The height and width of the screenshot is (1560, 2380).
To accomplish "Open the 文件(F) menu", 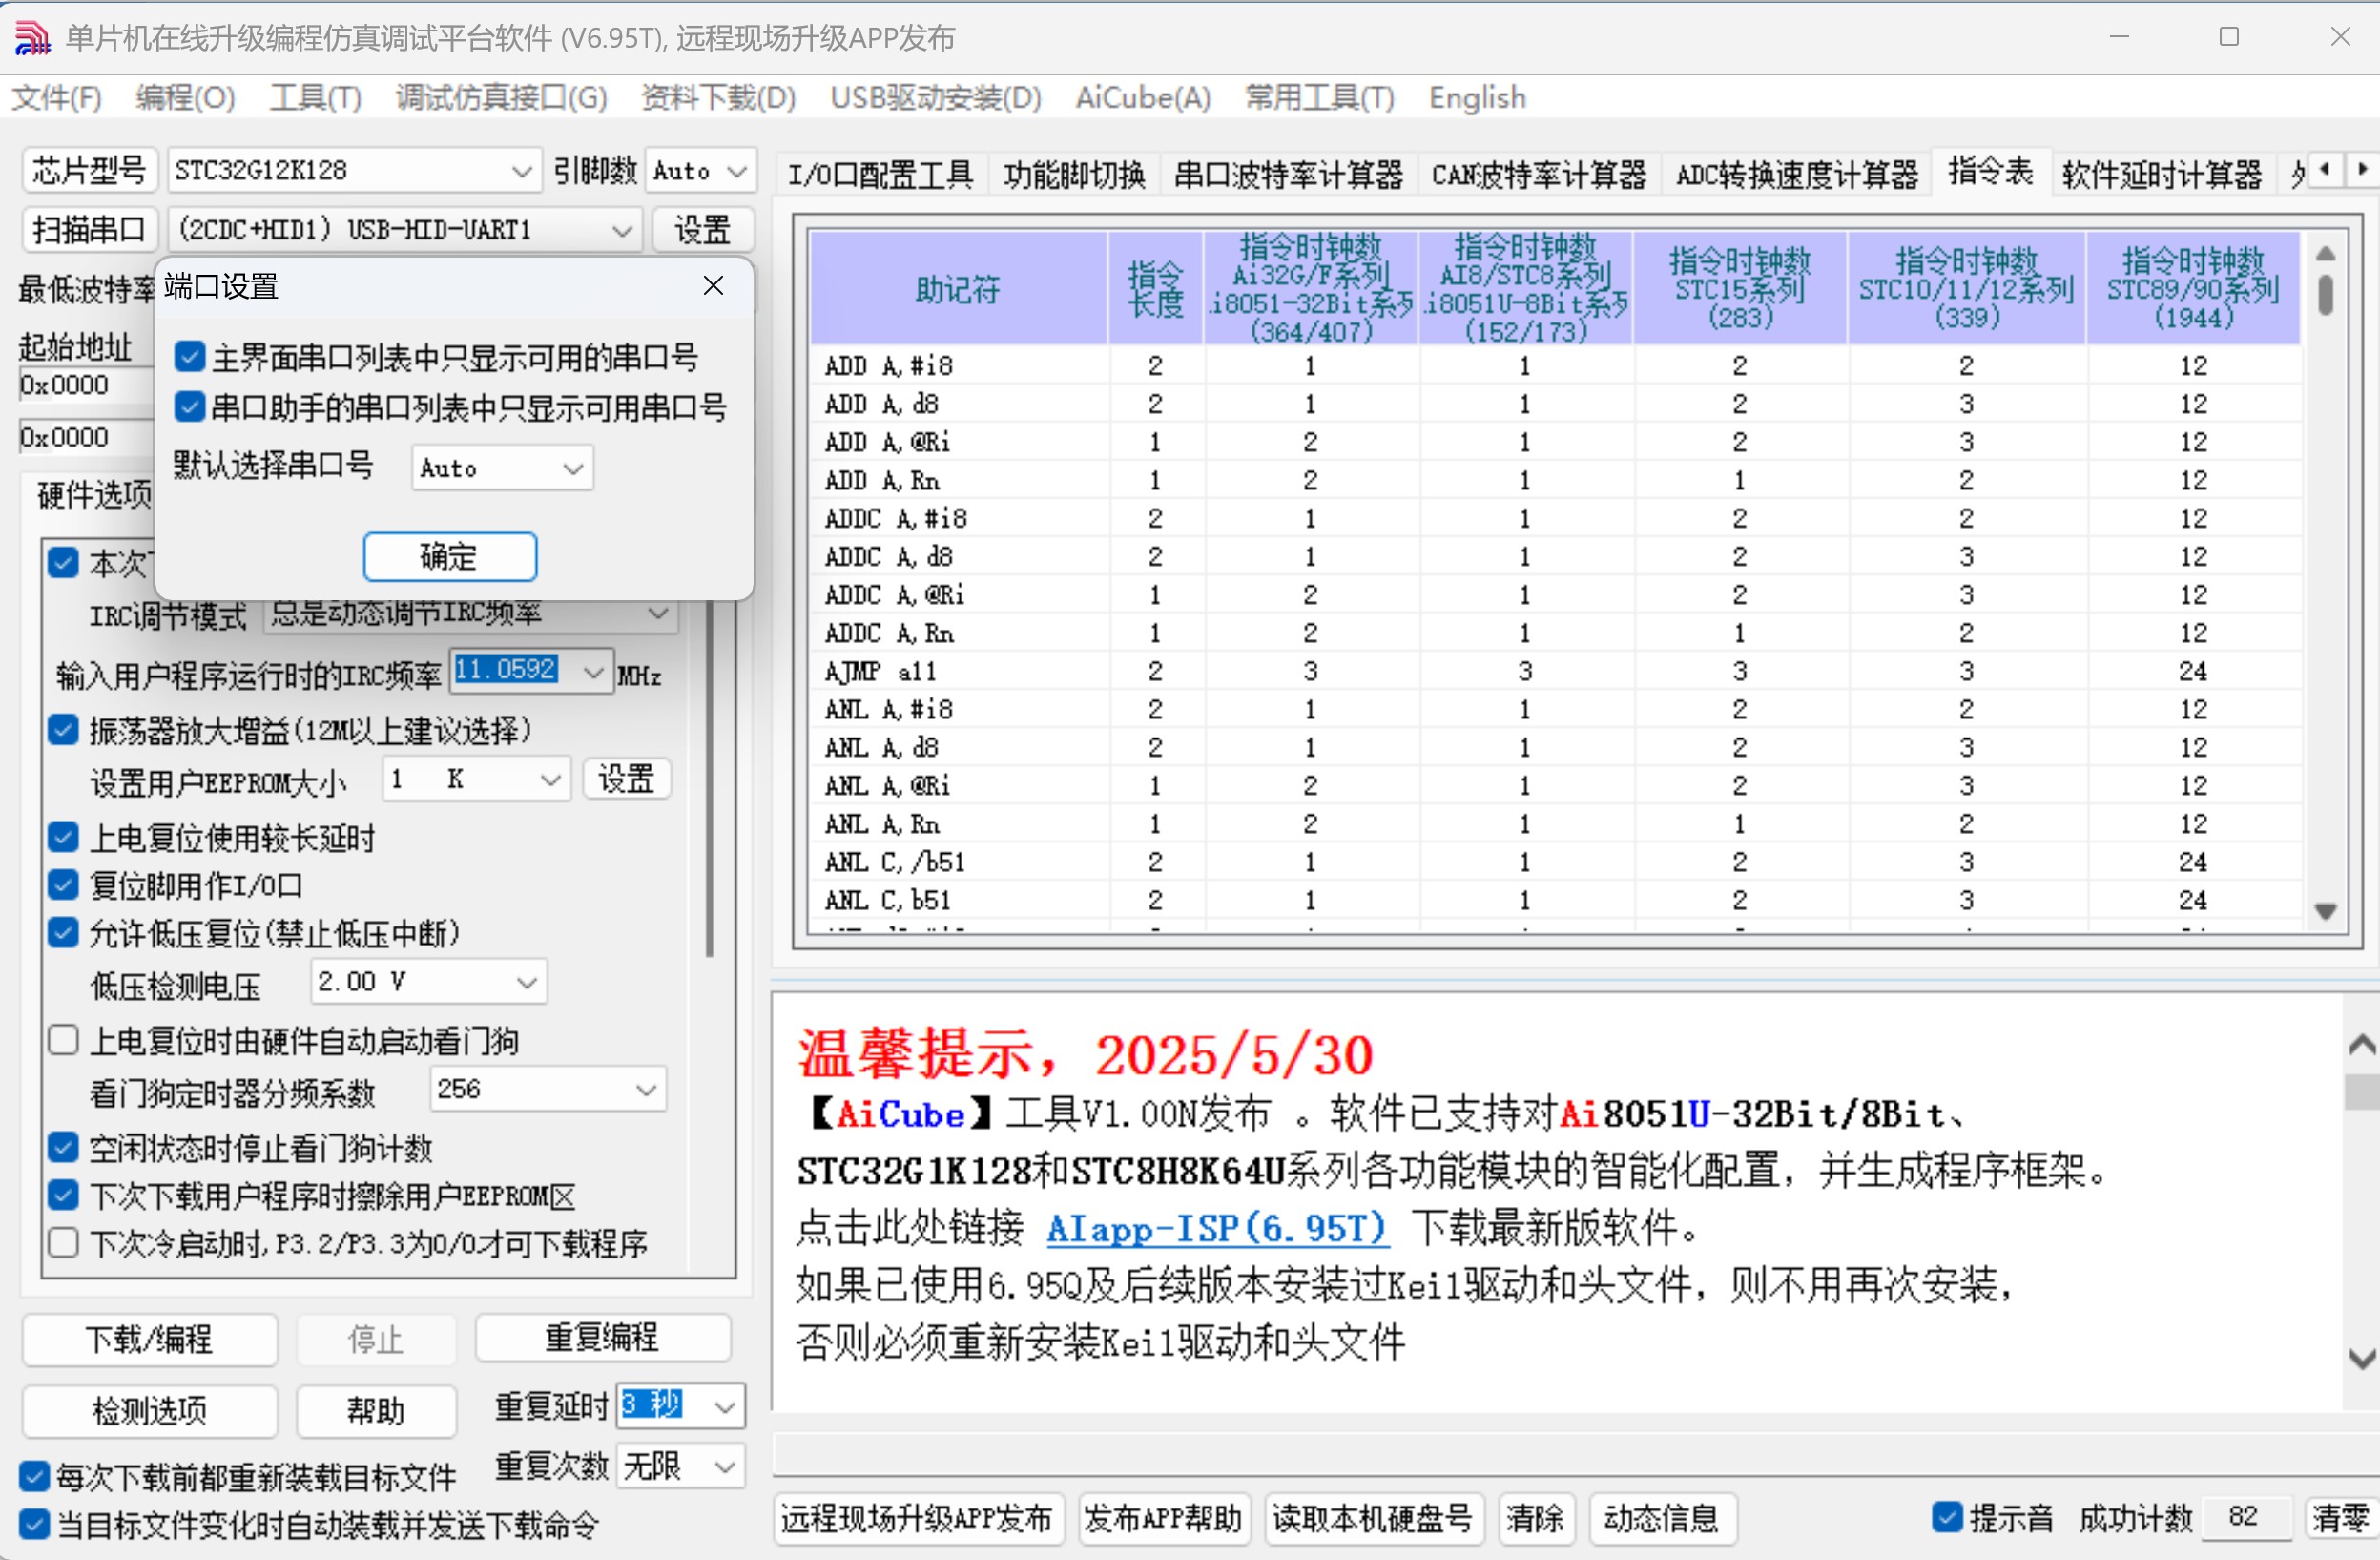I will 57,98.
